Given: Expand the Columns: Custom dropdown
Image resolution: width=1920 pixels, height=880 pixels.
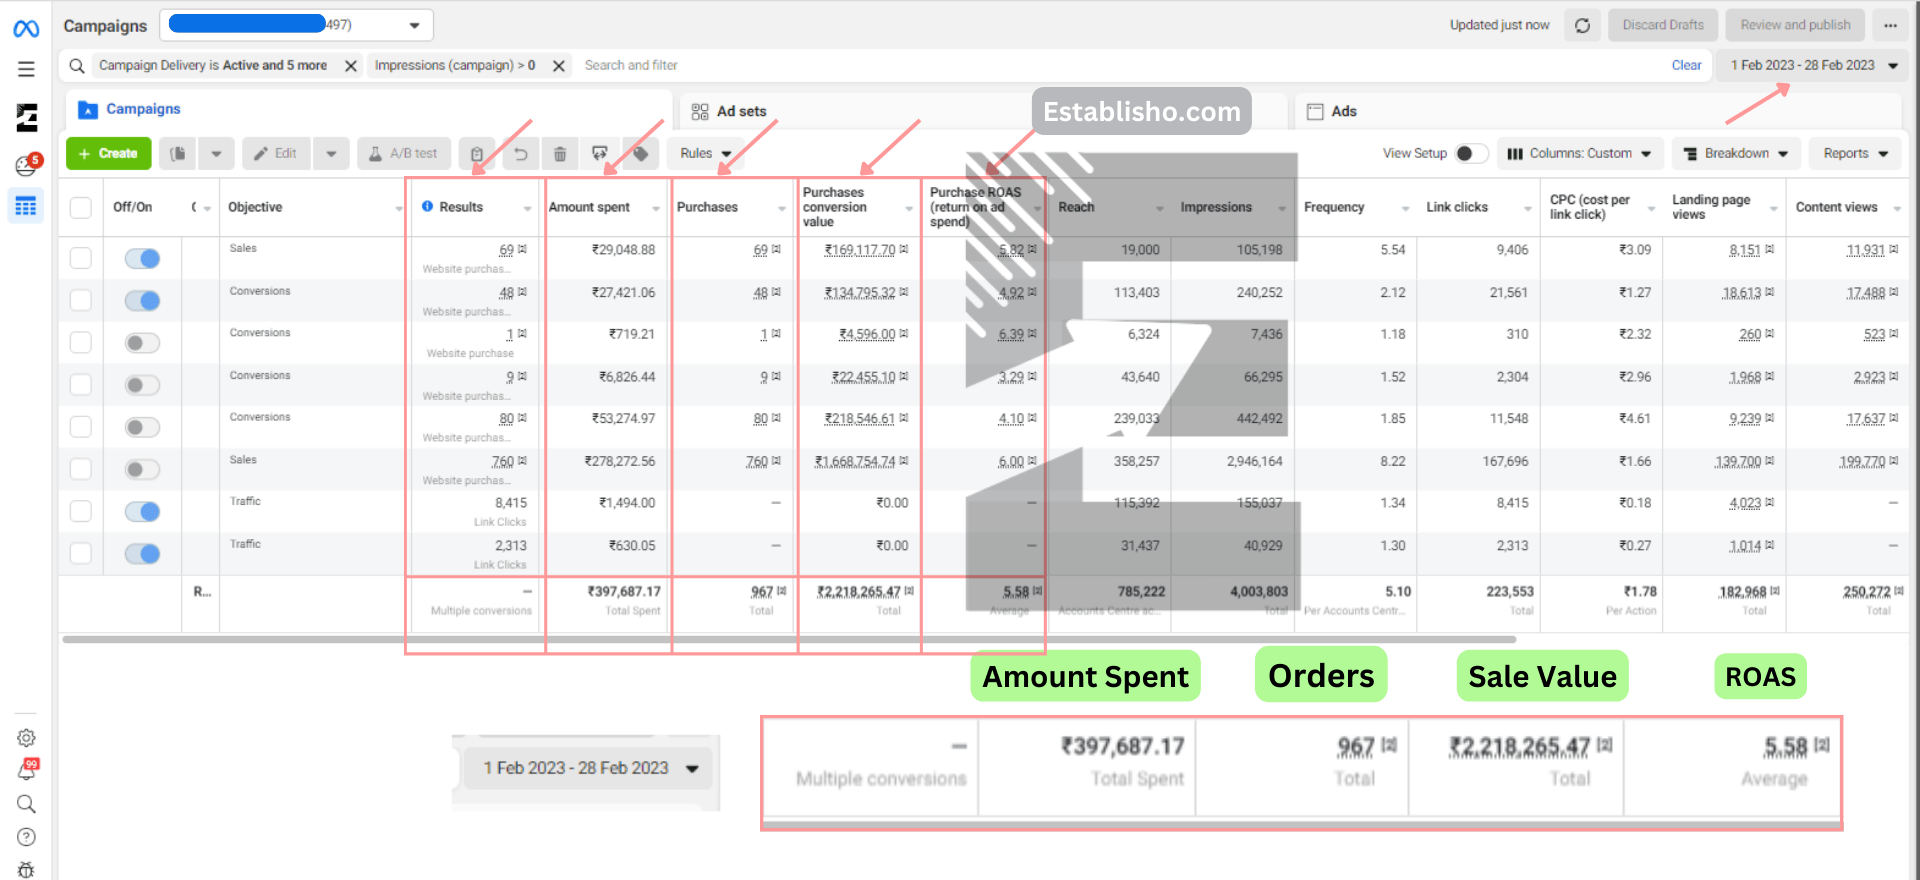Looking at the screenshot, I should [x=1580, y=154].
